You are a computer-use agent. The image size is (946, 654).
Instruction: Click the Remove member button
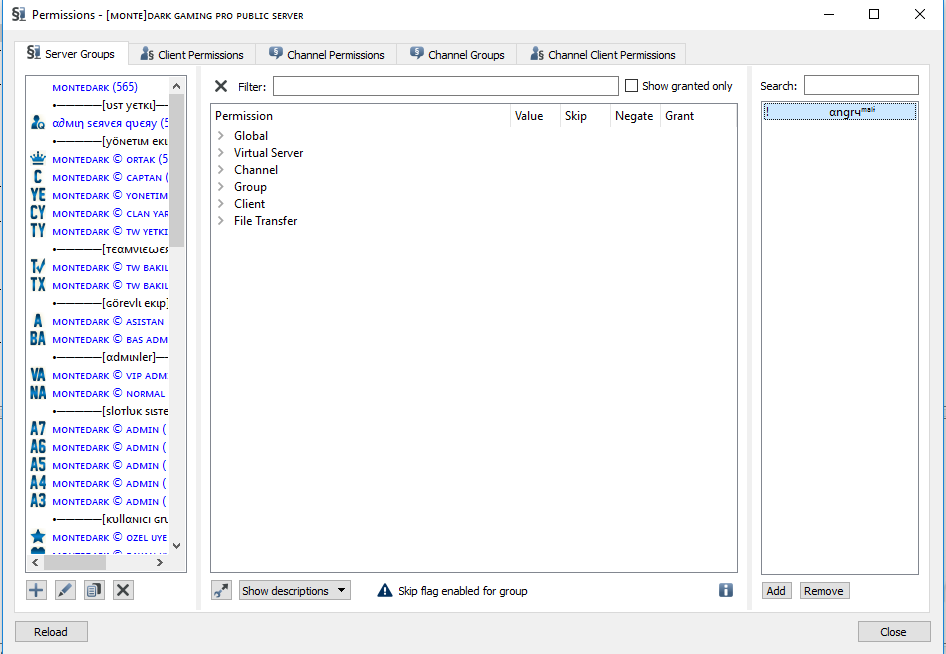(825, 591)
